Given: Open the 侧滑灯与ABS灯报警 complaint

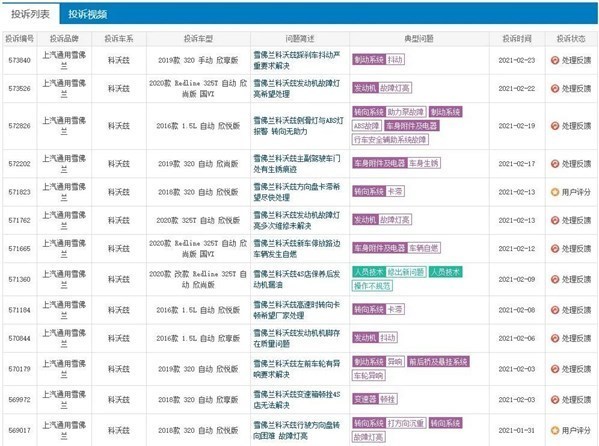Looking at the screenshot, I should pyautogui.click(x=298, y=126).
